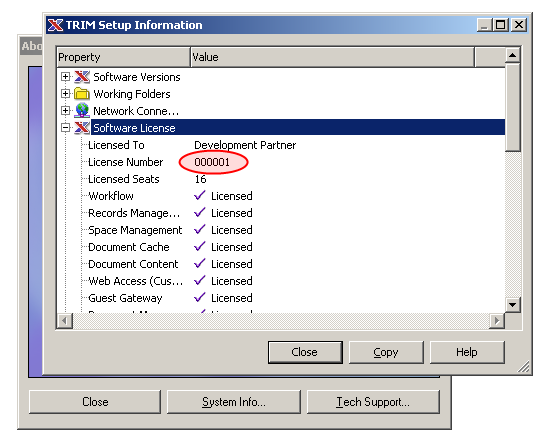Click the vertical scrollbar up arrow
Viewport: 543px width, 437px height.
tap(513, 55)
